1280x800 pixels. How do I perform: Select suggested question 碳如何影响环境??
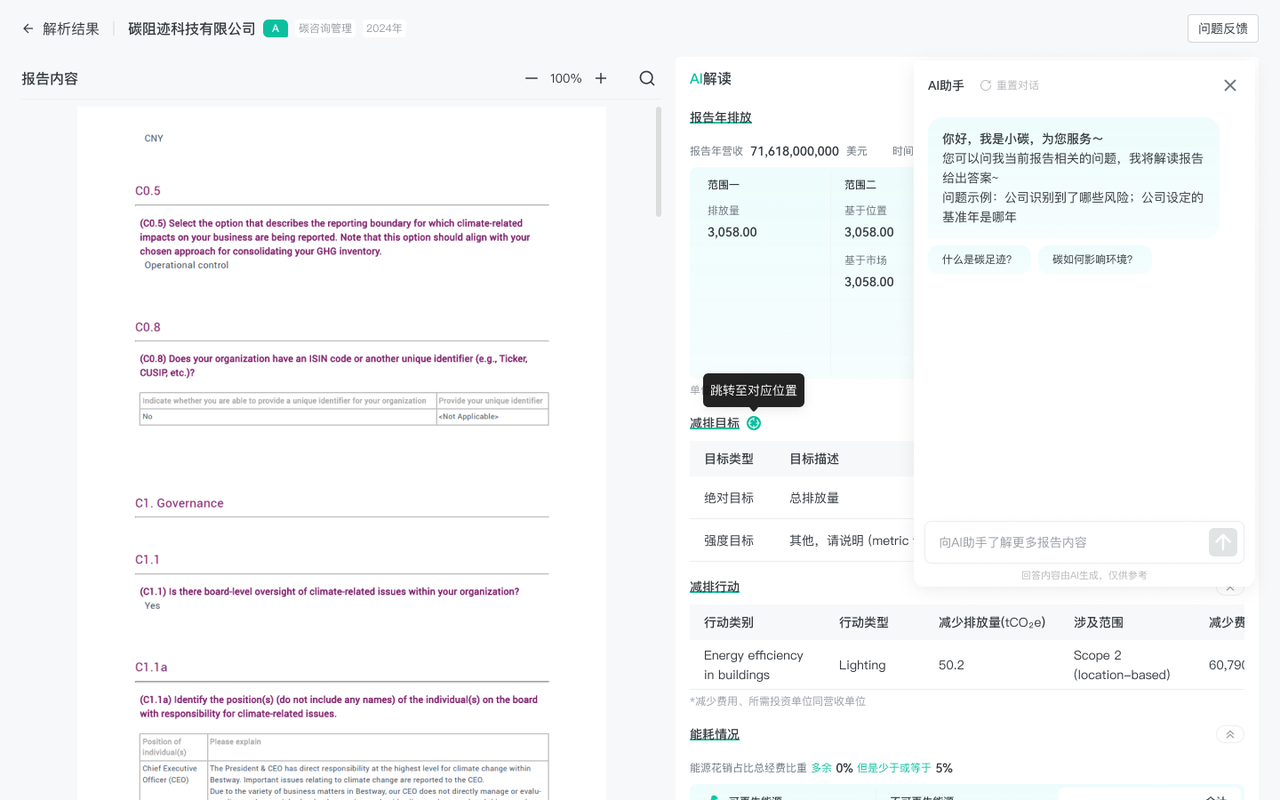pos(1093,259)
